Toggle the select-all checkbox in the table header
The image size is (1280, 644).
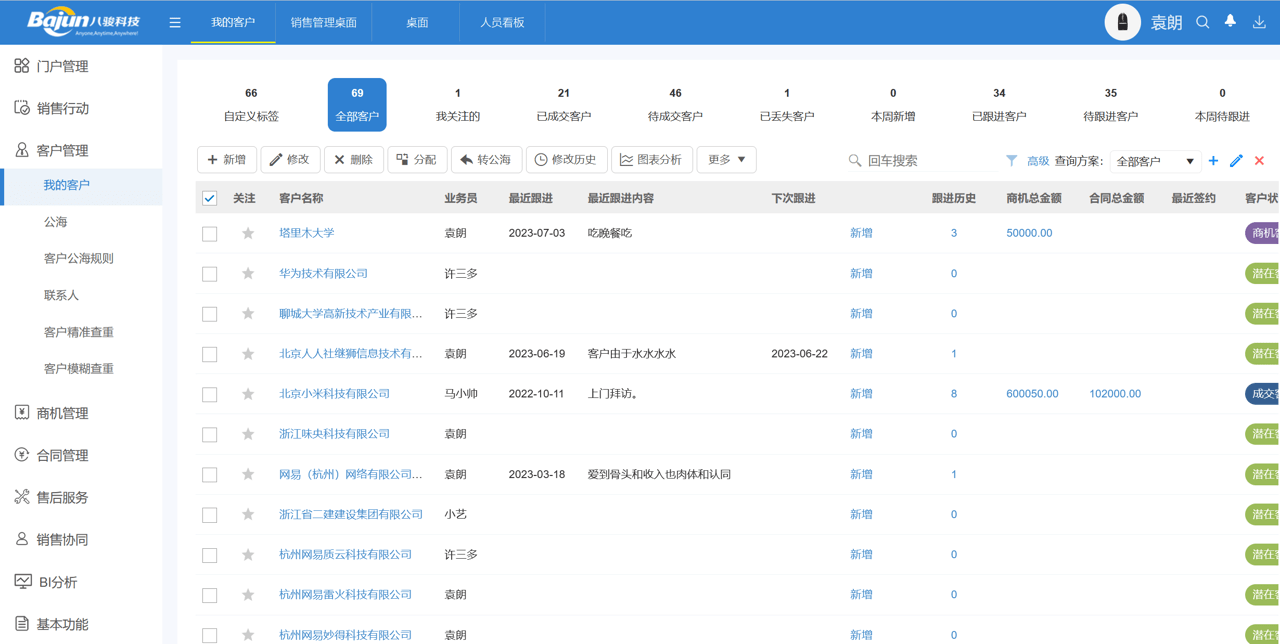pos(209,198)
